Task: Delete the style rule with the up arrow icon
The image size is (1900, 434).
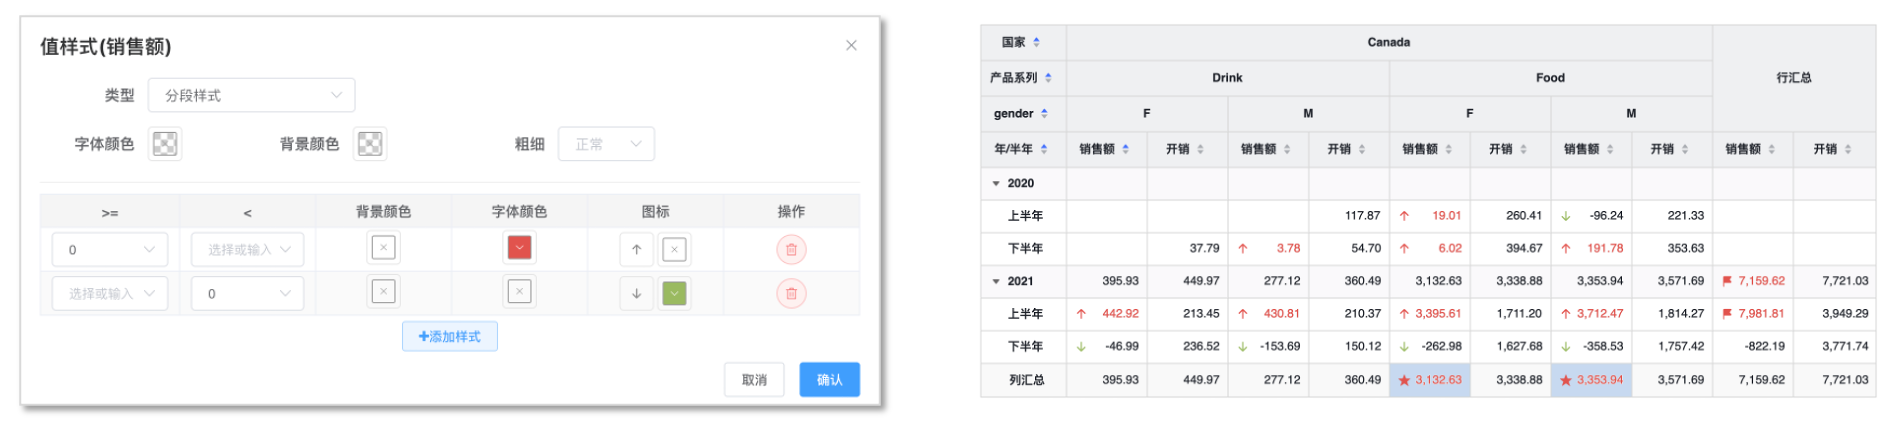Action: tap(790, 250)
